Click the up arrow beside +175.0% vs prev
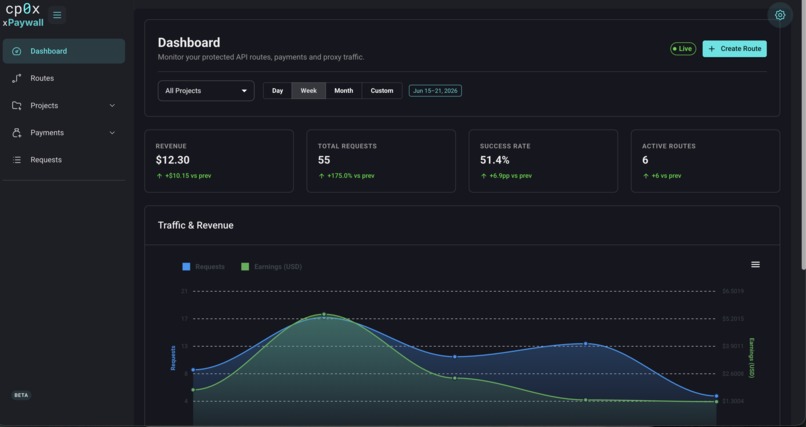 [321, 176]
